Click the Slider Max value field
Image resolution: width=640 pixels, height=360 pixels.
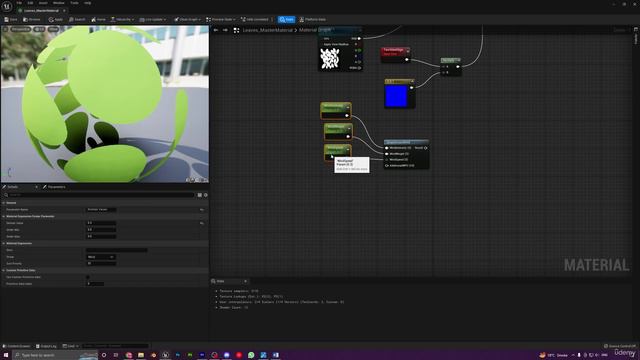point(101,236)
